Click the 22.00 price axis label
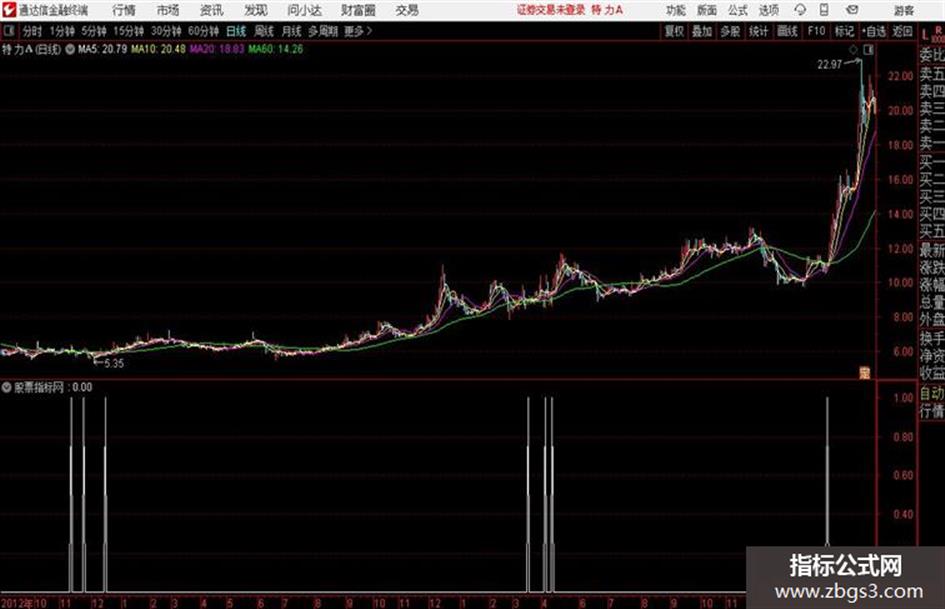This screenshot has width=945, height=609. pos(900,76)
